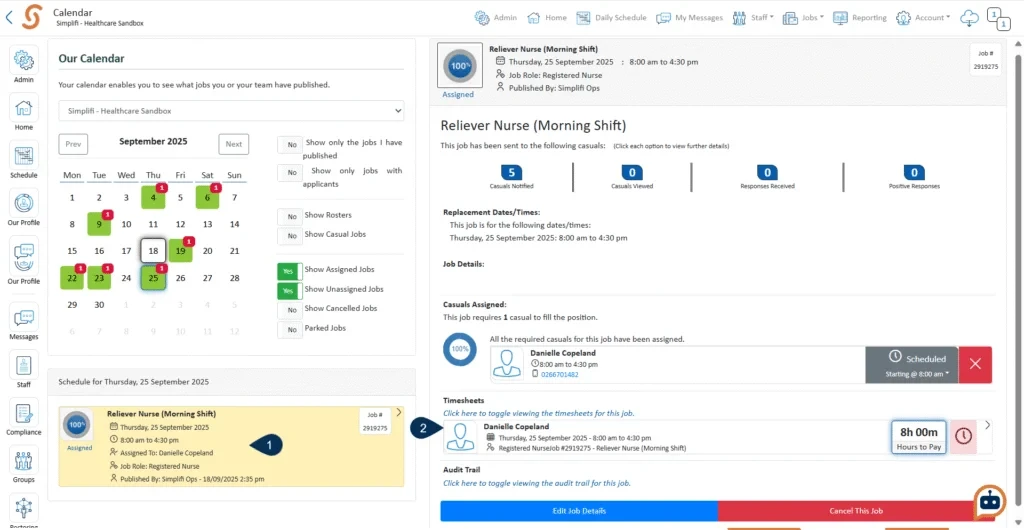Toggle viewing the timesheets for this job
This screenshot has width=1024, height=530.
pos(539,413)
